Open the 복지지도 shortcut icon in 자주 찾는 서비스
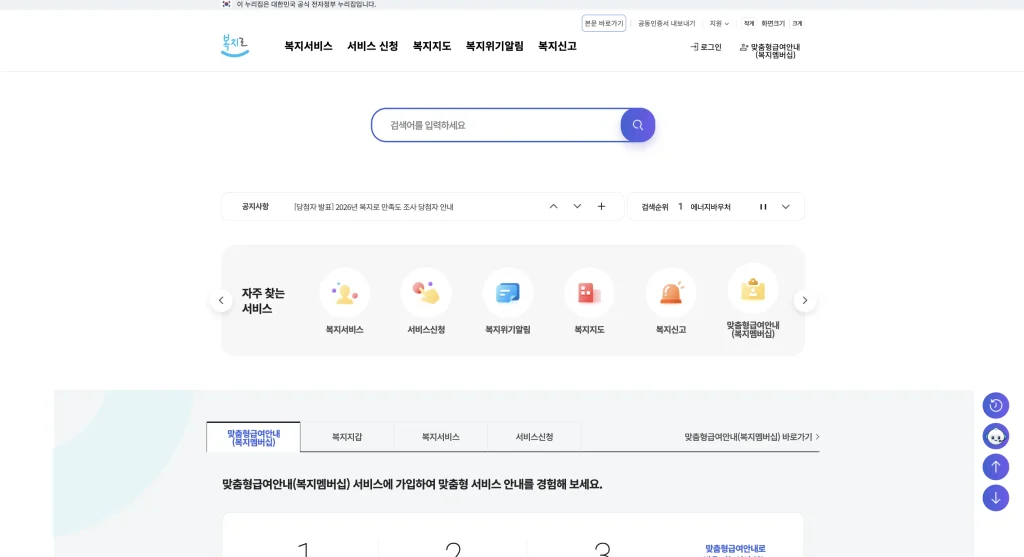Image resolution: width=1024 pixels, height=557 pixels. [589, 293]
